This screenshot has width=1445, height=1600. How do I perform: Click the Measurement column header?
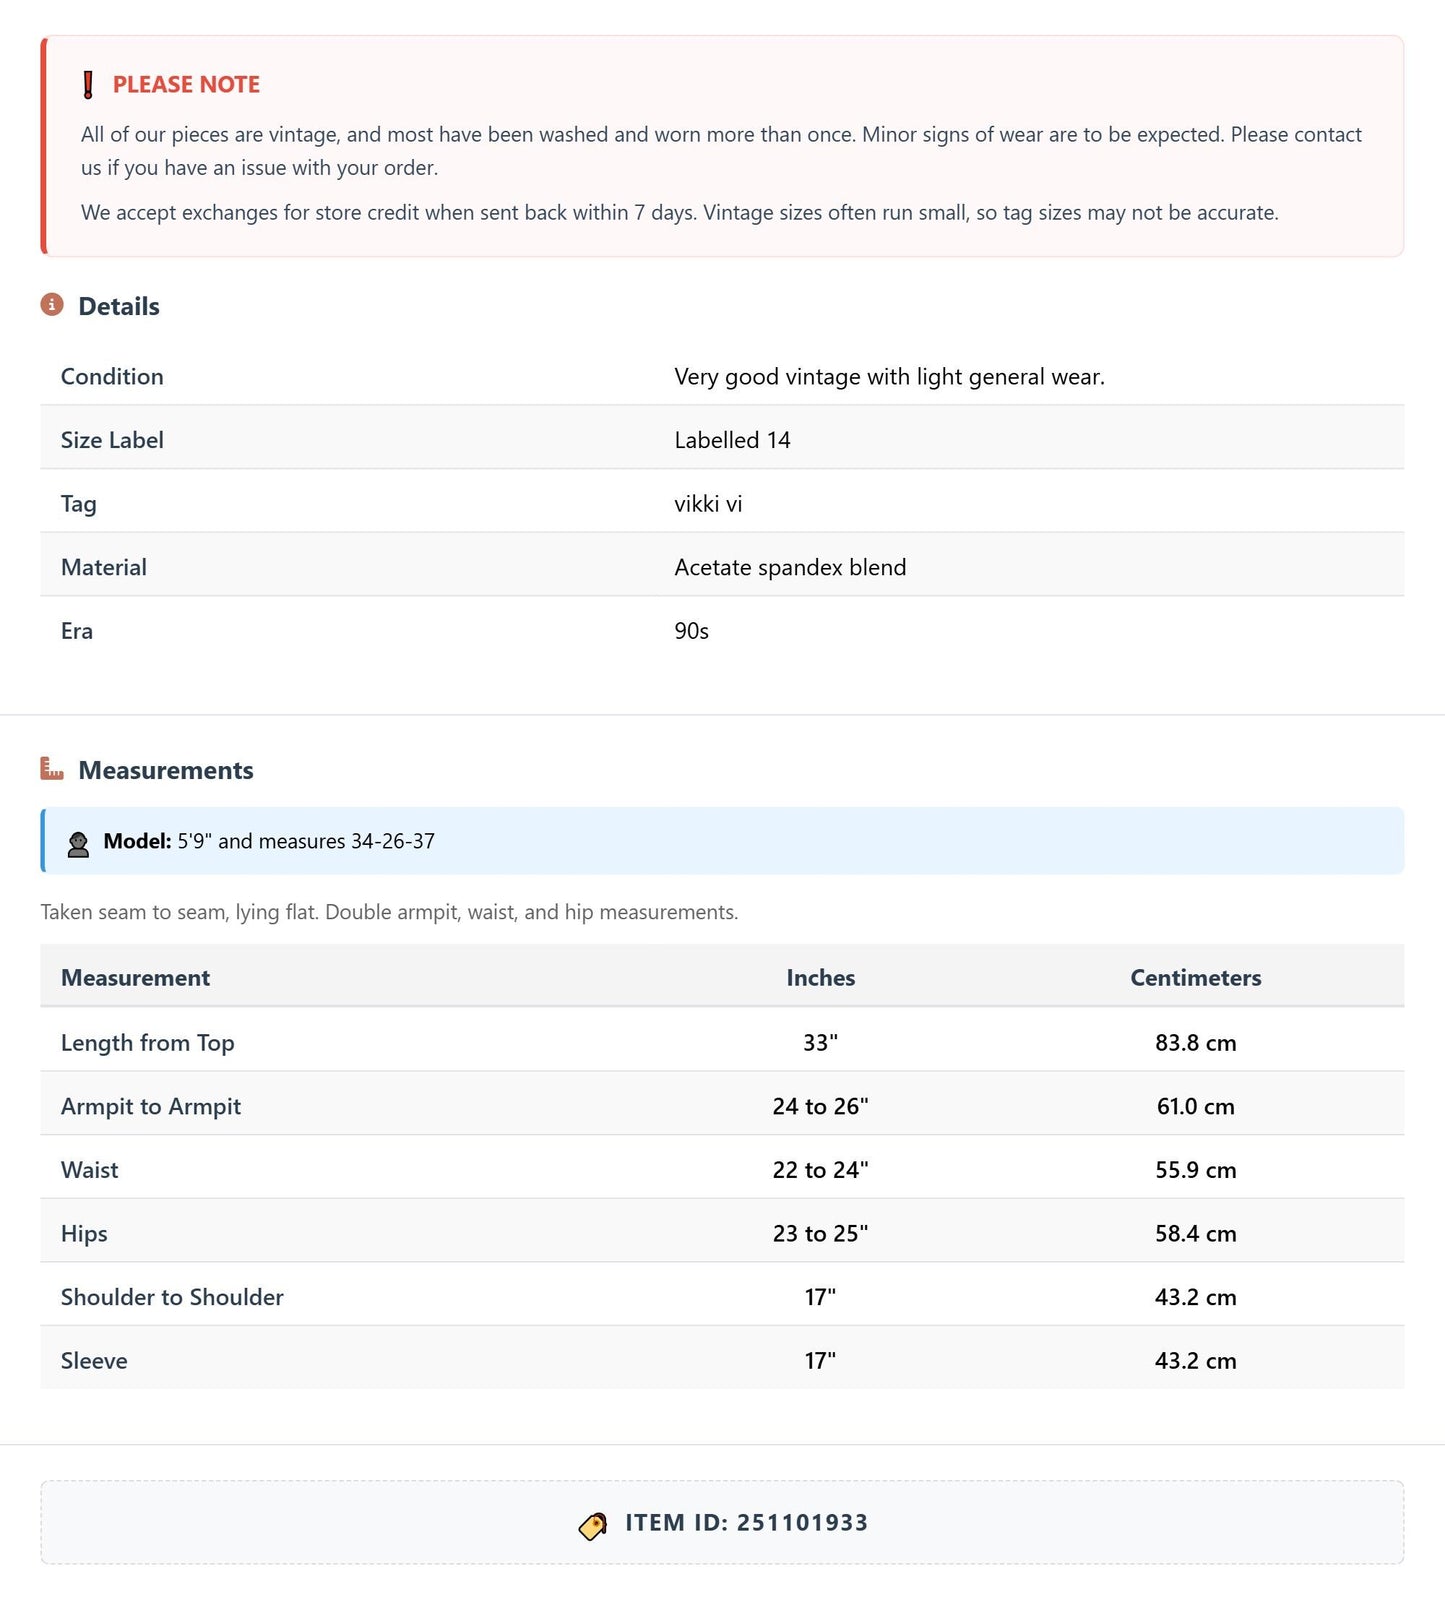(135, 978)
